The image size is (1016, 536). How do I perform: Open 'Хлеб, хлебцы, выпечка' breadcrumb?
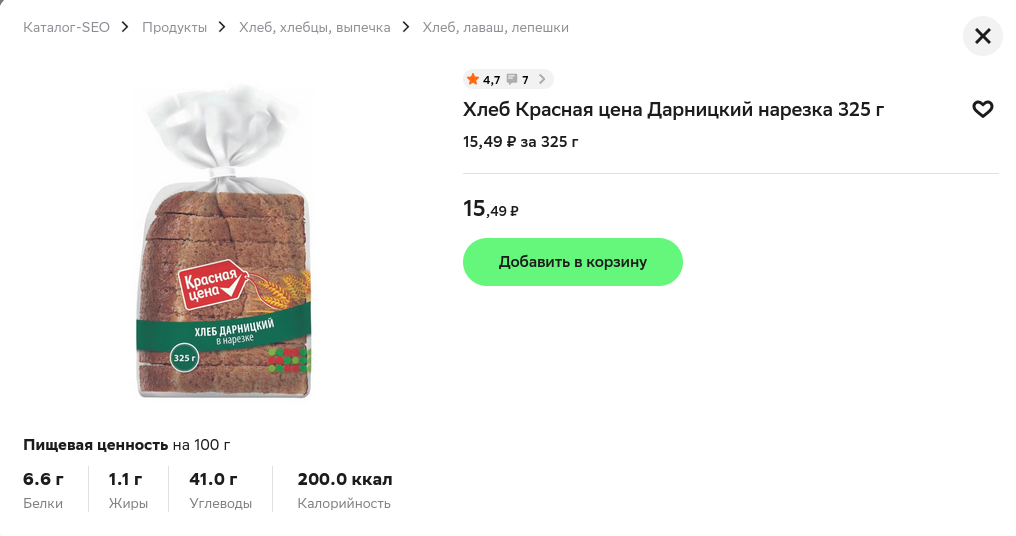tap(315, 27)
